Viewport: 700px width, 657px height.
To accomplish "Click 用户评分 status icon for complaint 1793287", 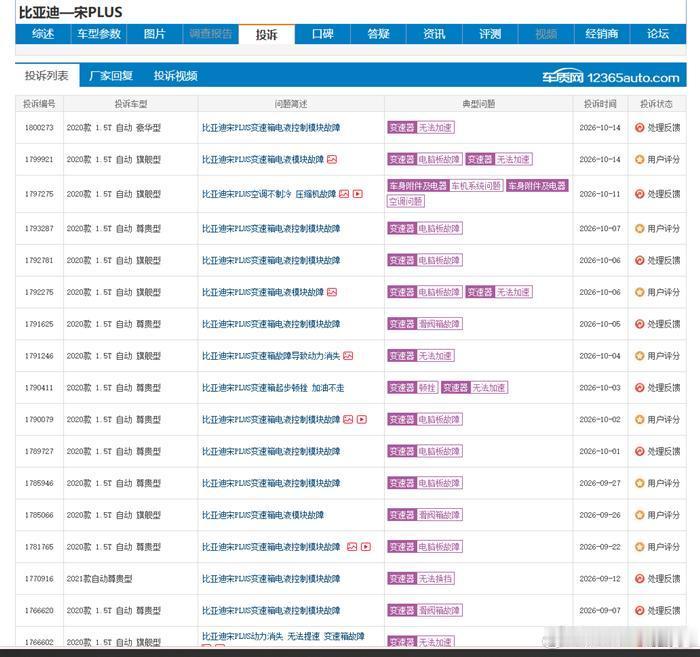I will 639,229.
